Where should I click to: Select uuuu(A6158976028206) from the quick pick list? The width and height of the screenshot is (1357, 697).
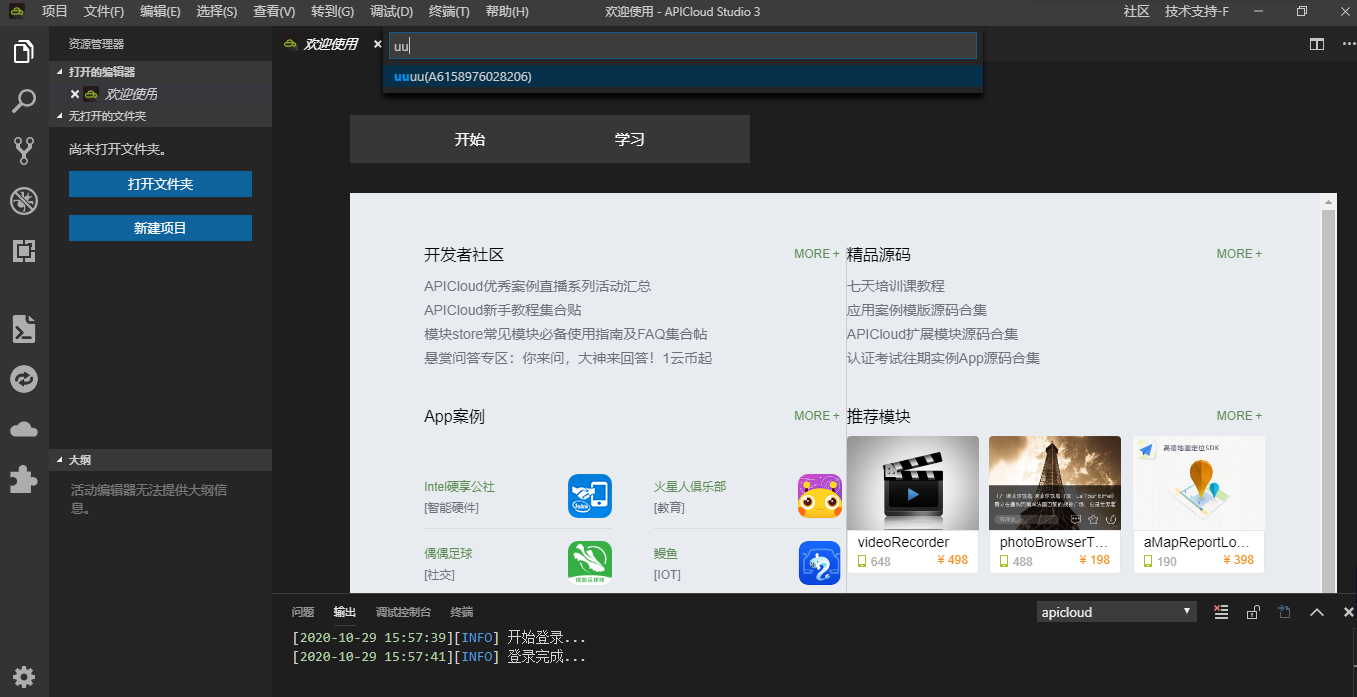[683, 77]
